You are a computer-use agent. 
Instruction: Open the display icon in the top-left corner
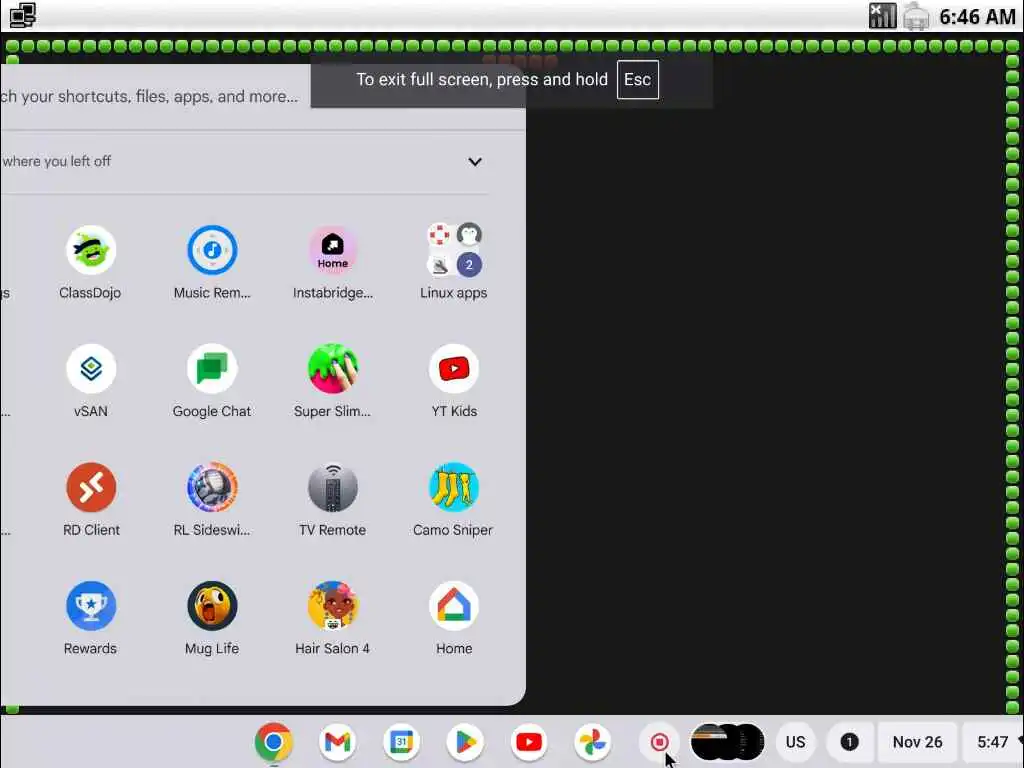coord(22,15)
